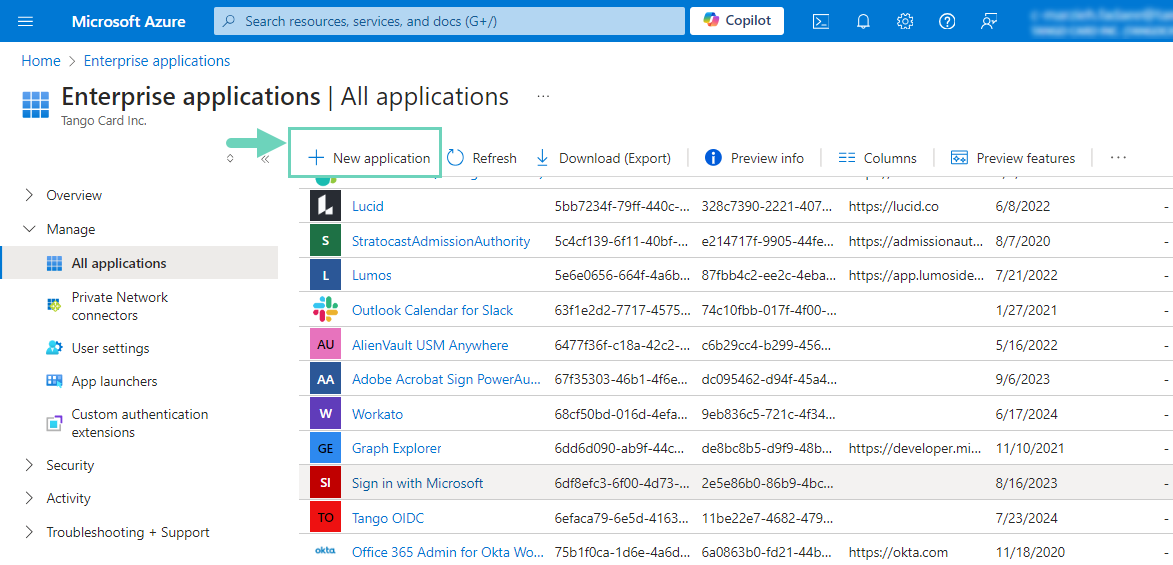Open AlienVault USM Anywhere

(x=430, y=345)
